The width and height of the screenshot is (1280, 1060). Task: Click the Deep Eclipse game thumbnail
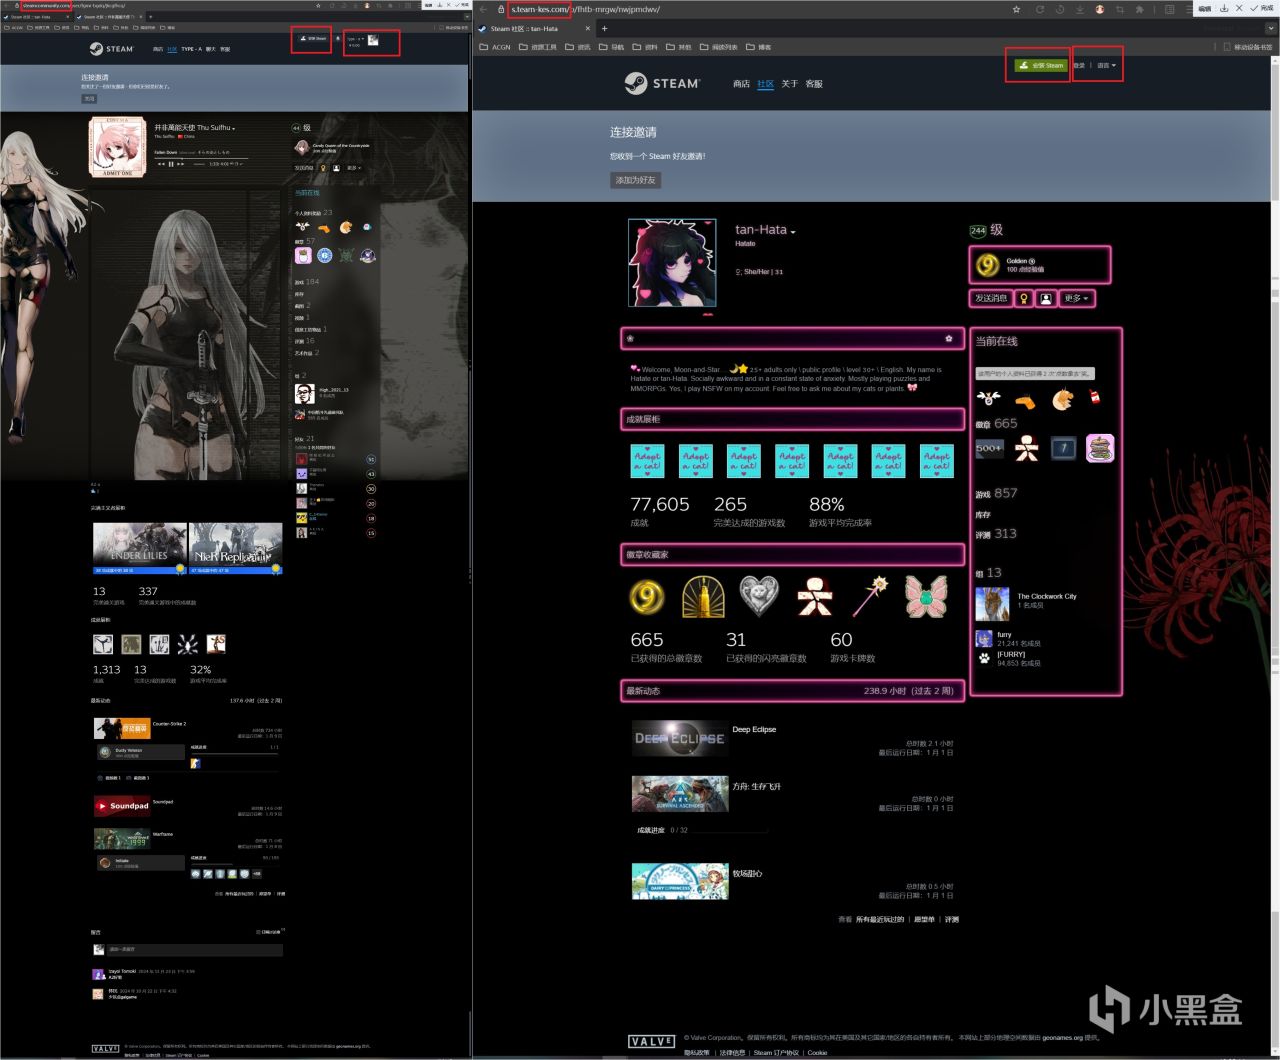tap(679, 738)
